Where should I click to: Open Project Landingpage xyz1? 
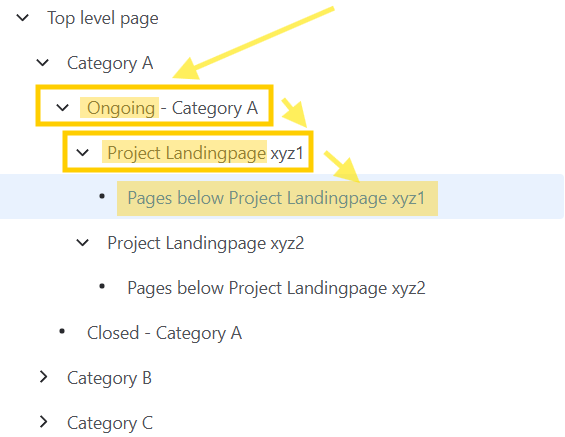(x=205, y=153)
